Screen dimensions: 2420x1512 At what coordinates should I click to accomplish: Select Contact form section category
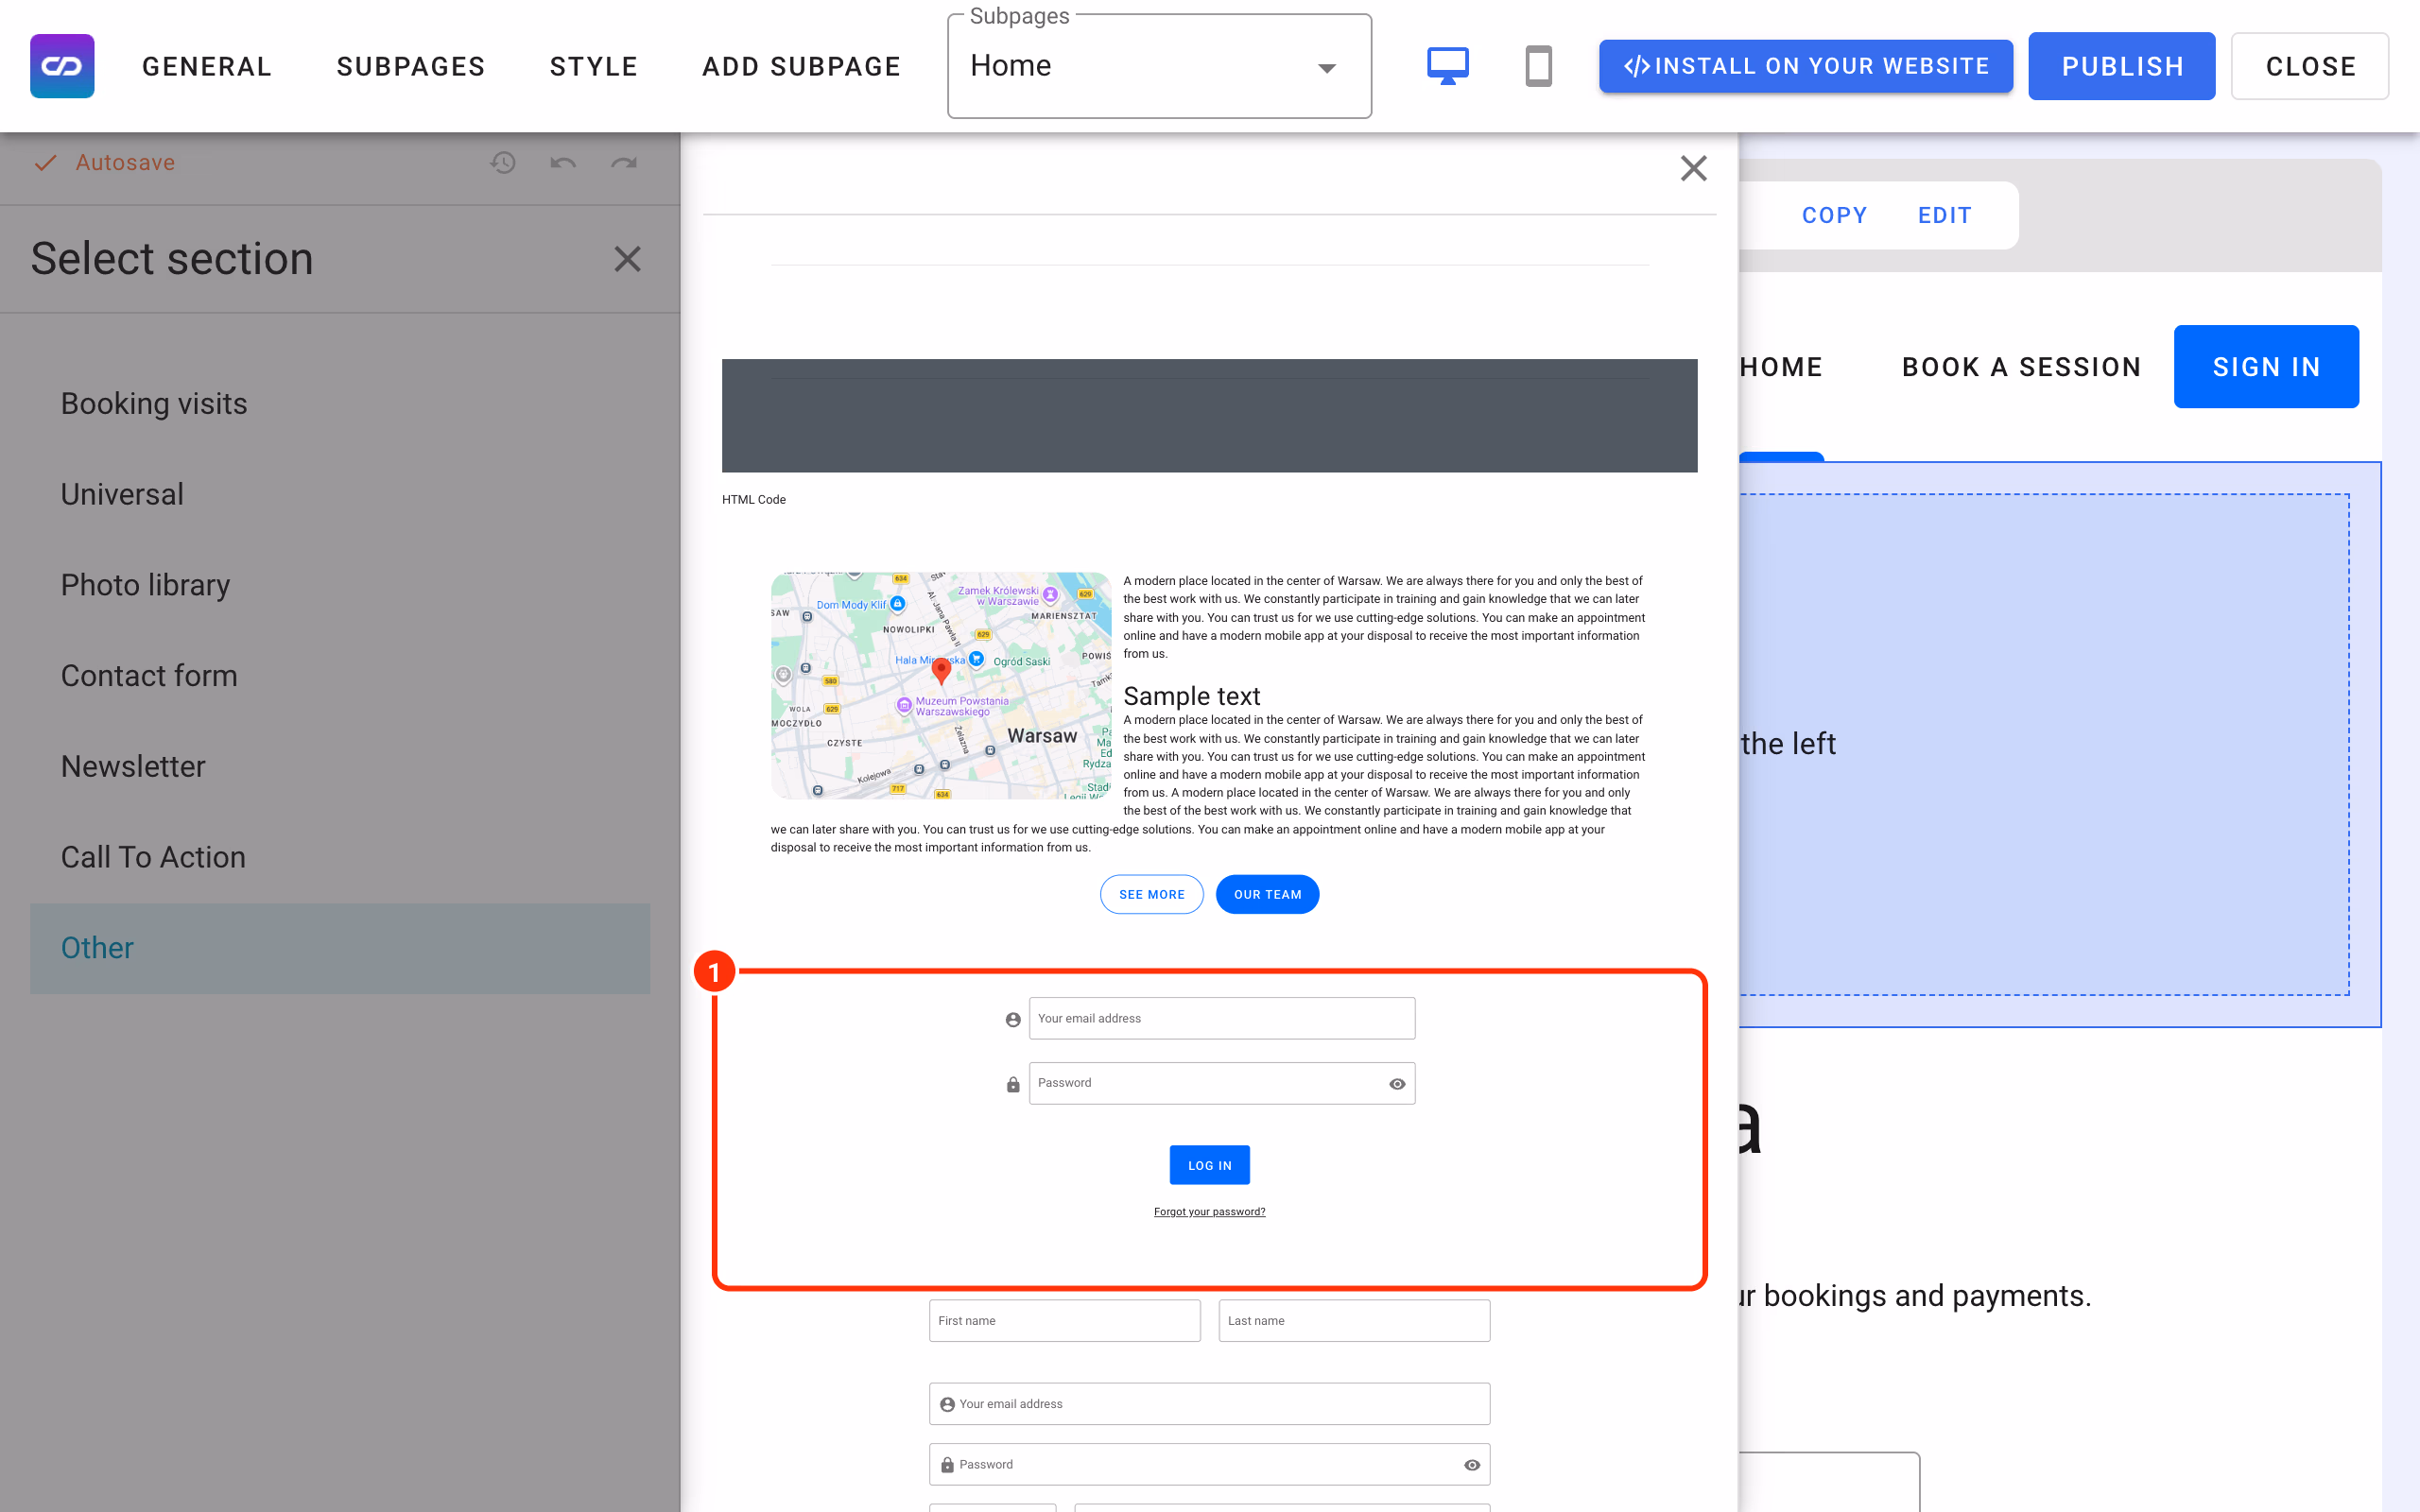(340, 676)
